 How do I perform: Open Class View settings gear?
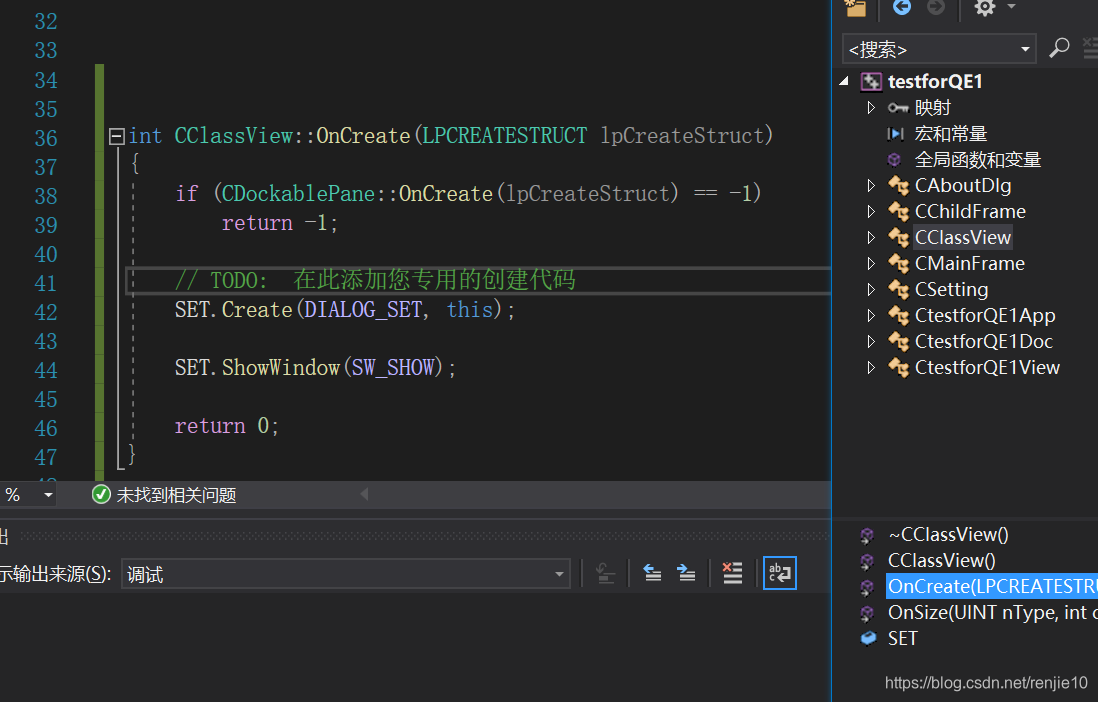pos(985,8)
